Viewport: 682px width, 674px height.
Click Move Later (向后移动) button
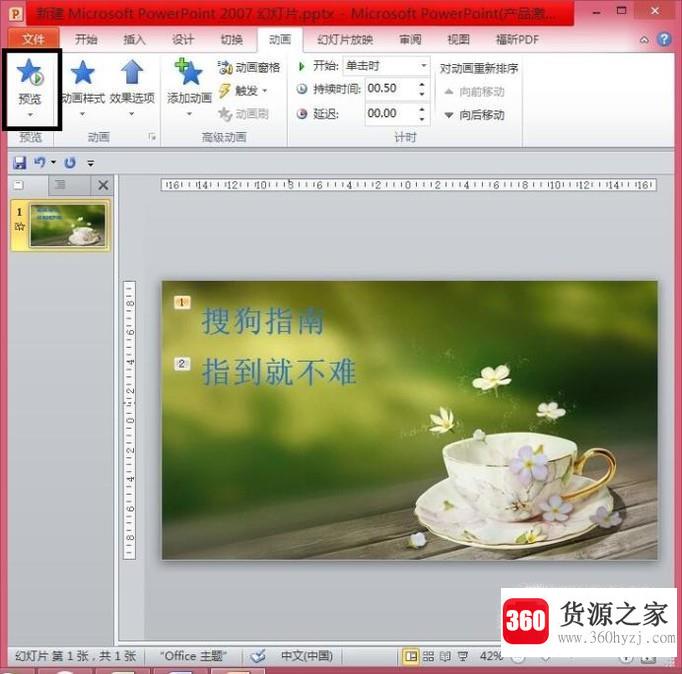click(x=475, y=115)
